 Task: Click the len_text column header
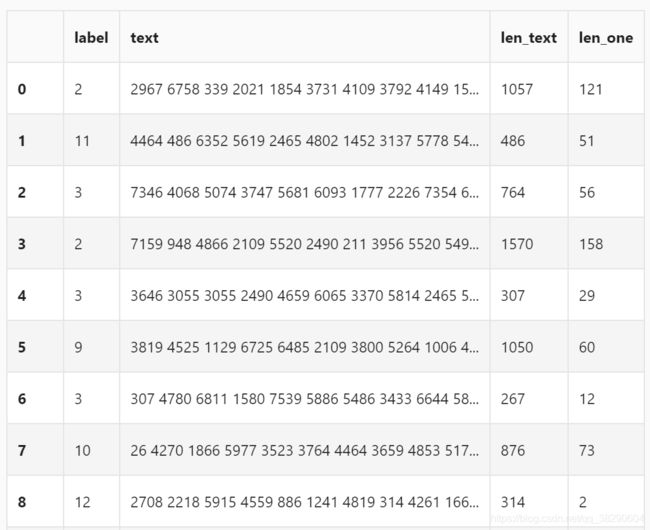pos(529,38)
